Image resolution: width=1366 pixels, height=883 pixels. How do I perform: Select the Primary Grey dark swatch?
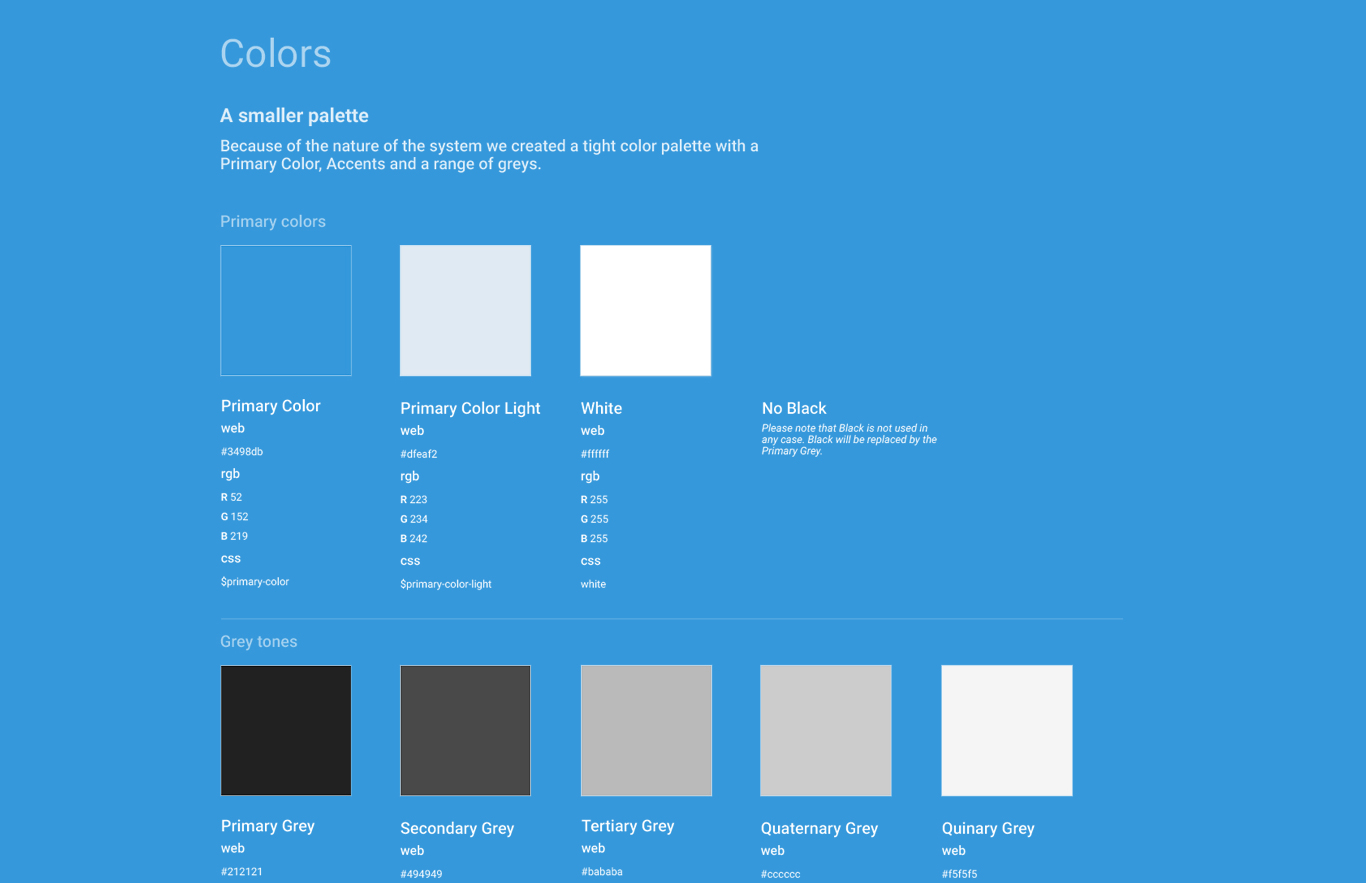(x=286, y=731)
